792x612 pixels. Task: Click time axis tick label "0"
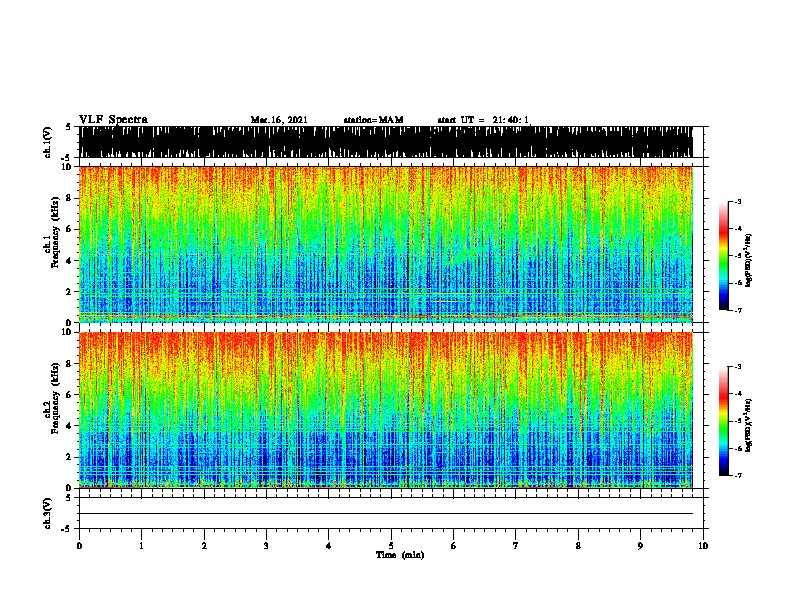[x=79, y=546]
